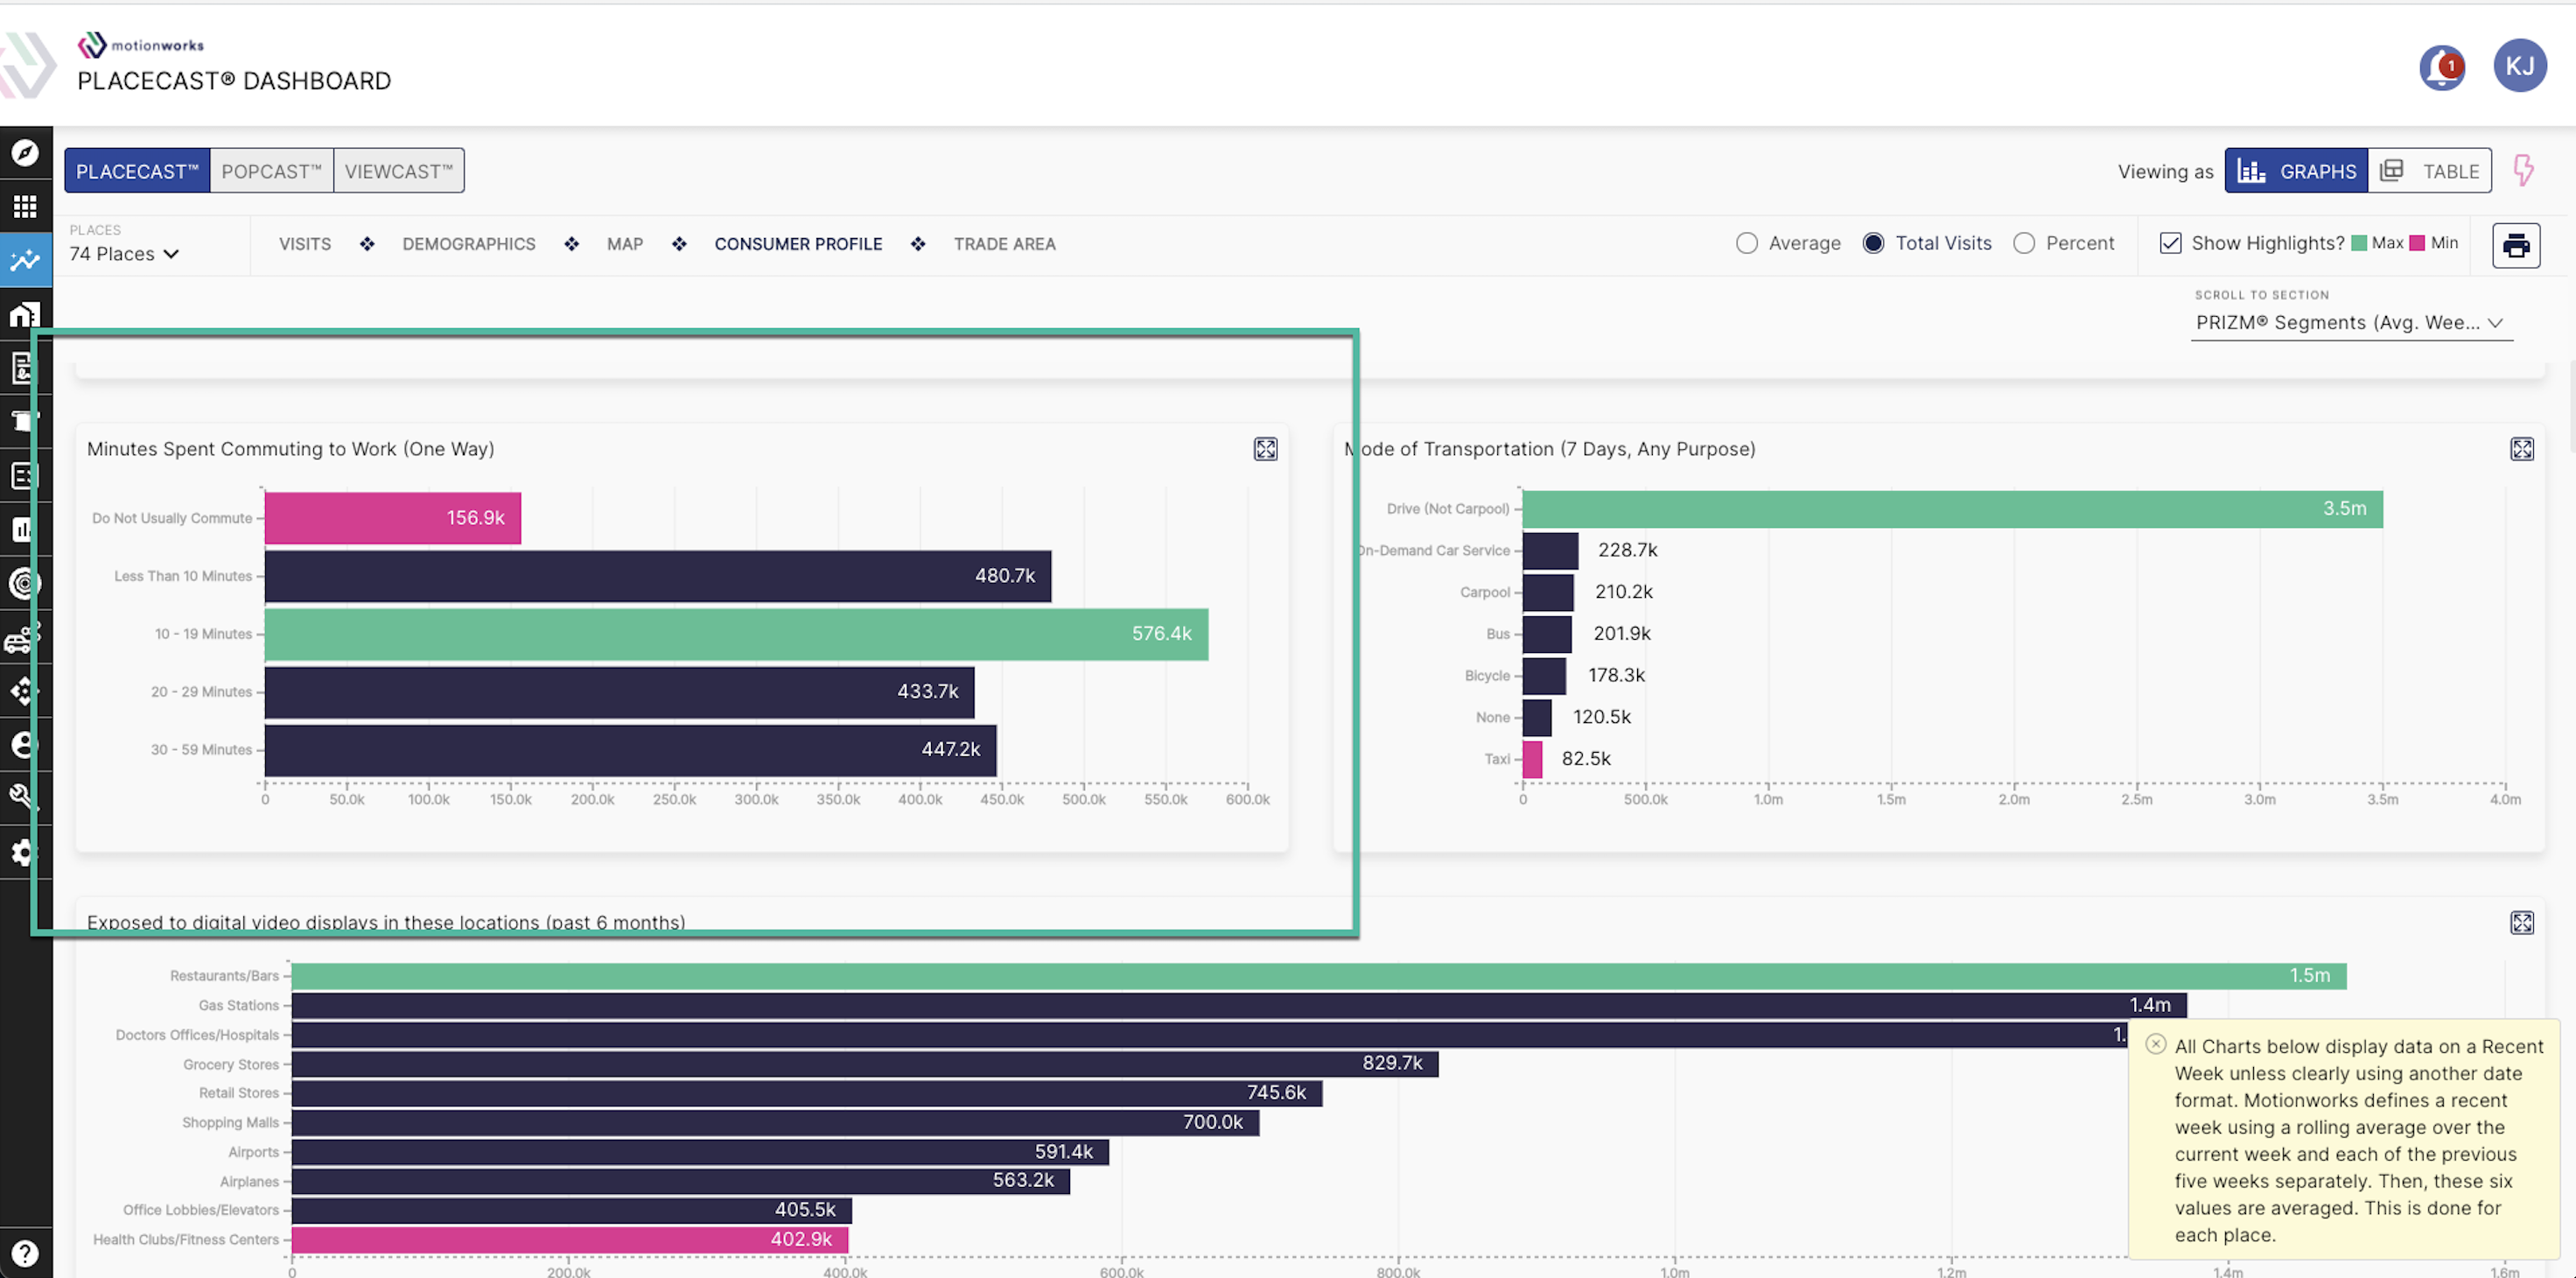Screen dimensions: 2576x1278
Task: Click the Bicycle 178.3k bar
Action: pos(1544,676)
